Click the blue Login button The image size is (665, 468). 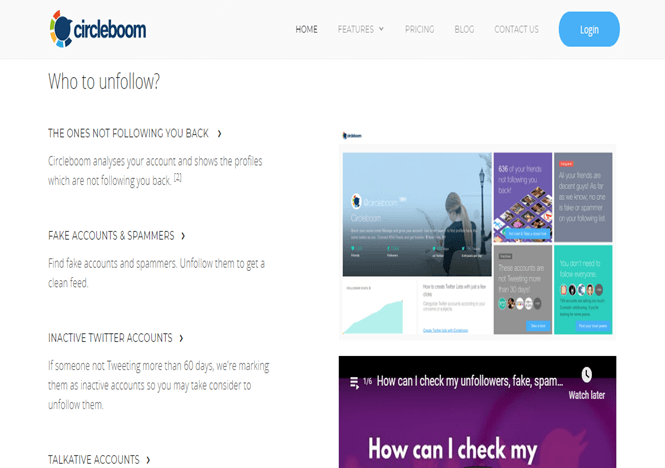(x=589, y=29)
